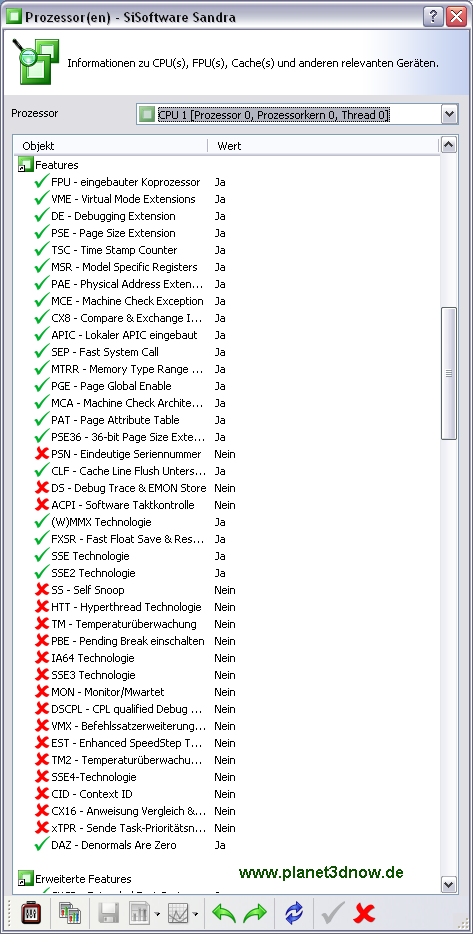Click the help question mark button
473x934 pixels.
click(x=432, y=16)
